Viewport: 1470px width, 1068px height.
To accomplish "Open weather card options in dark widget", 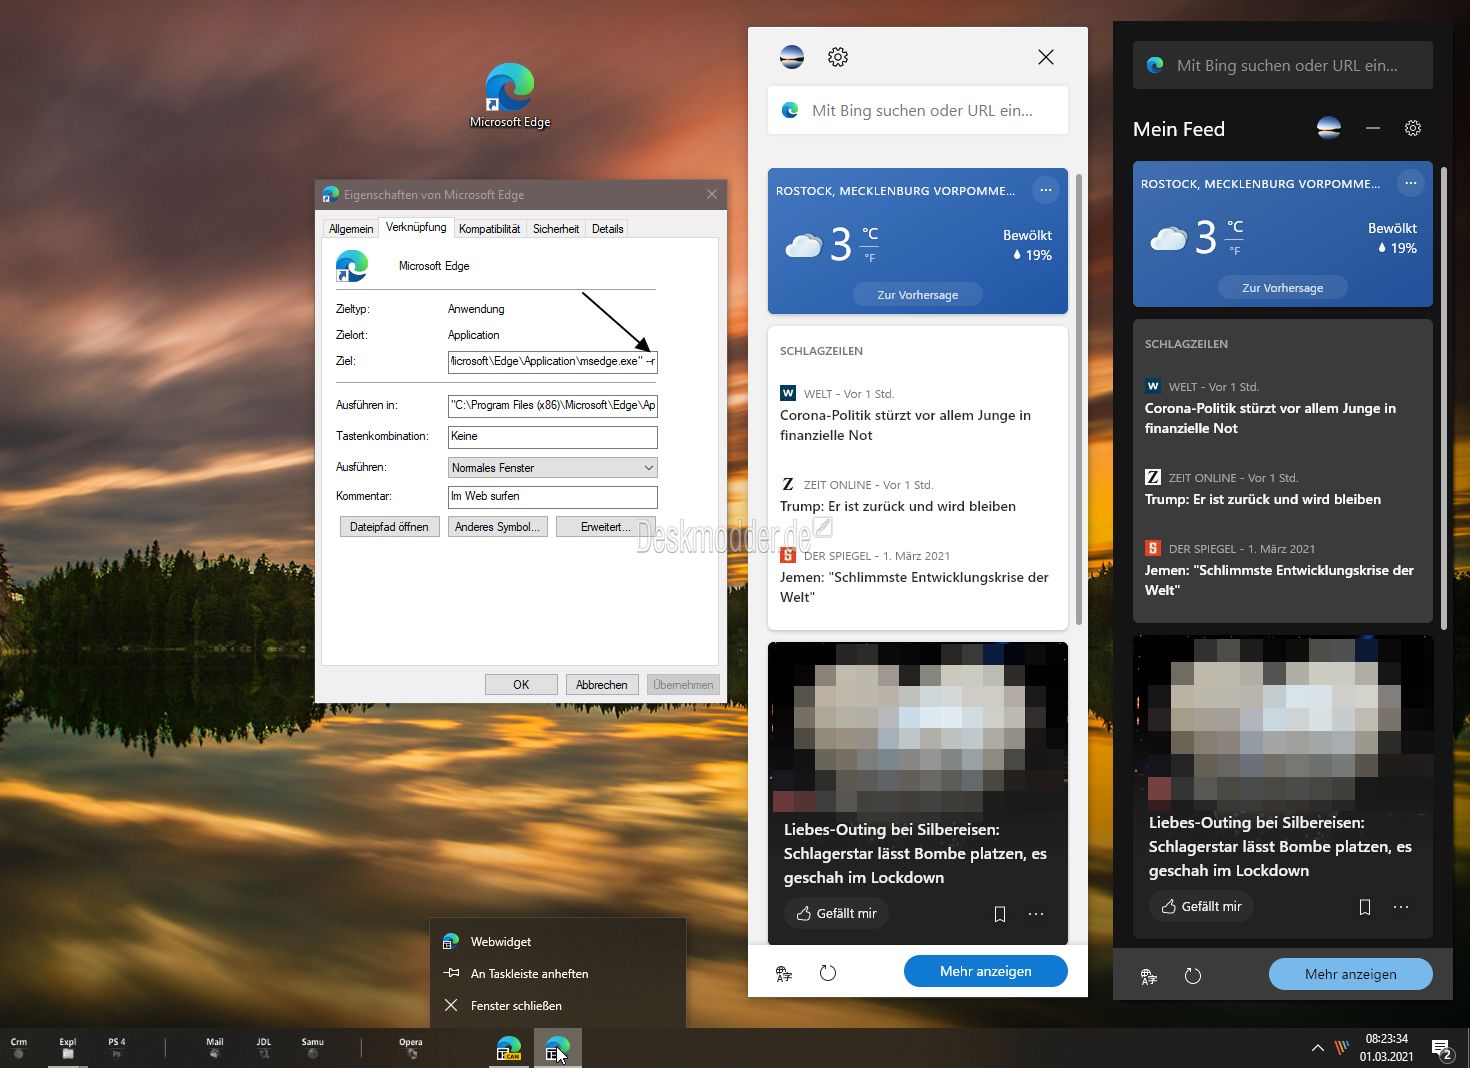I will (1410, 183).
